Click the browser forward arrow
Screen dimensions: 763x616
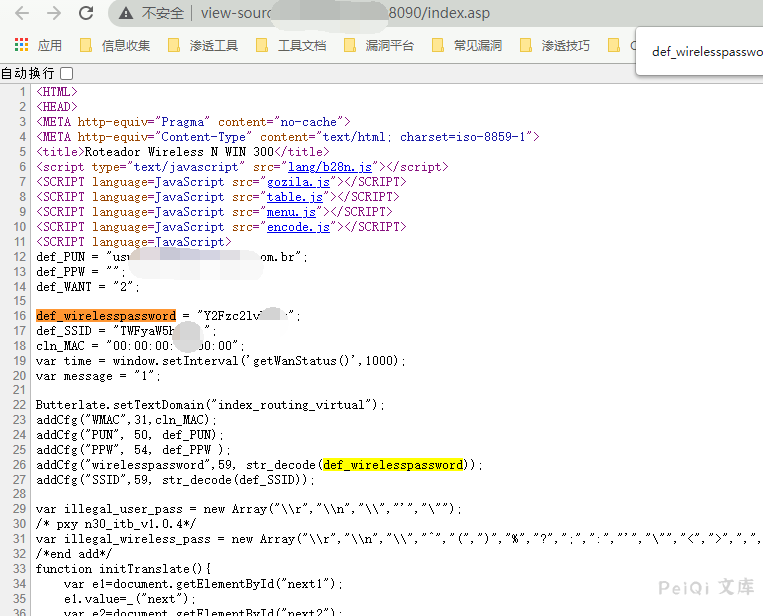click(54, 14)
